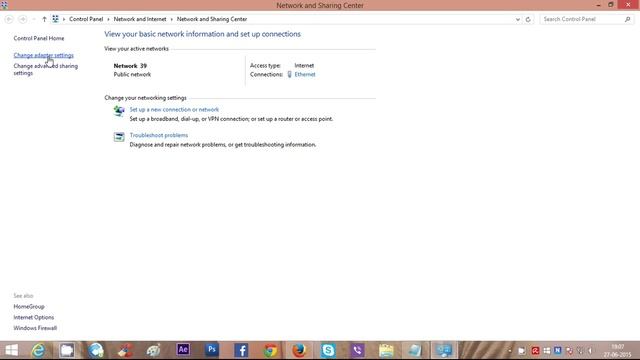
Task: Launch Google Chrome from the taskbar
Action: pos(270,350)
